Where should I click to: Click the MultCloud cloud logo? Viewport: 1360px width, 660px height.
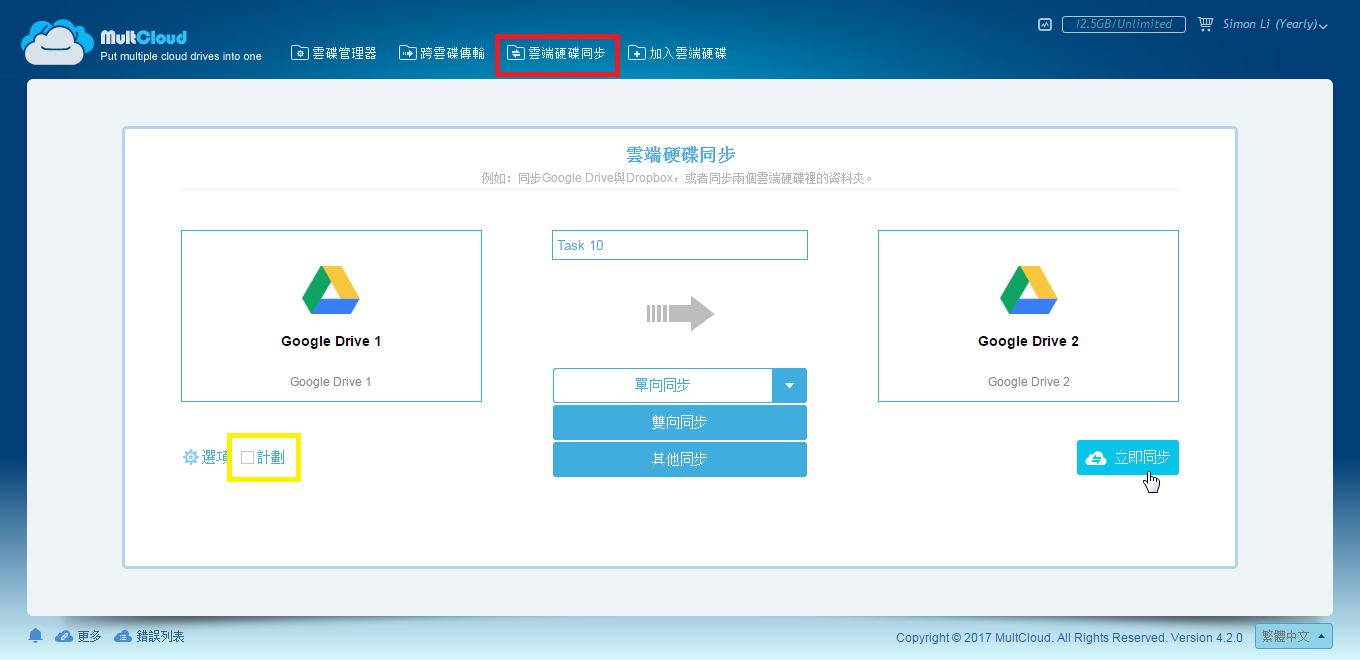(58, 42)
